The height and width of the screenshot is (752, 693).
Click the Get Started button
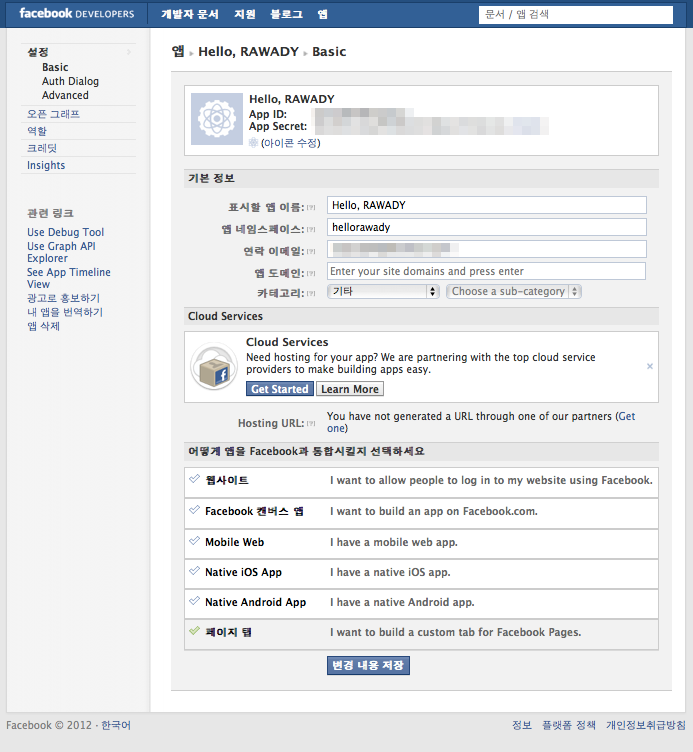coord(280,389)
